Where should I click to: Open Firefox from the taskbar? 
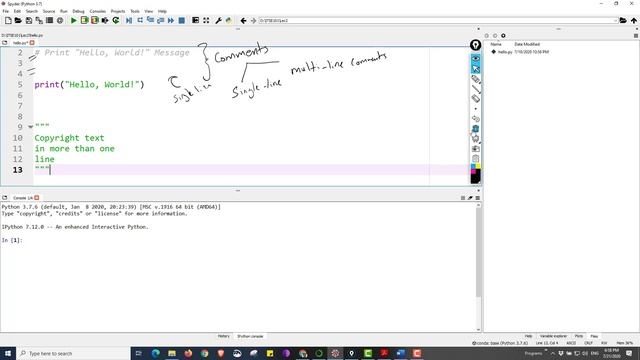click(x=188, y=353)
